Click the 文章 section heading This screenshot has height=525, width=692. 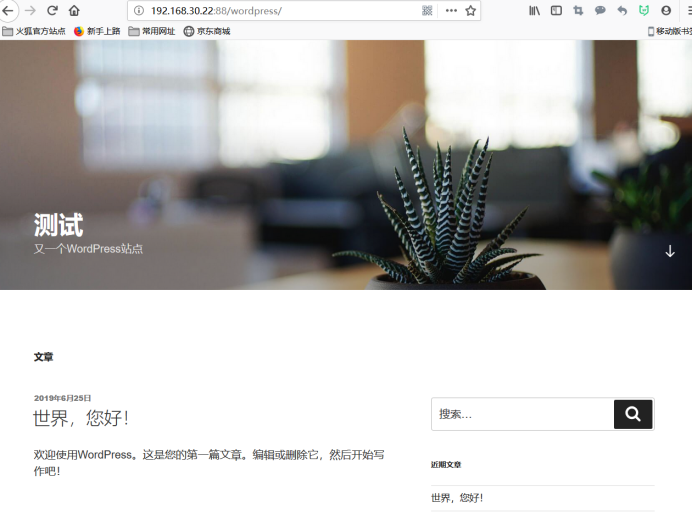[x=43, y=357]
